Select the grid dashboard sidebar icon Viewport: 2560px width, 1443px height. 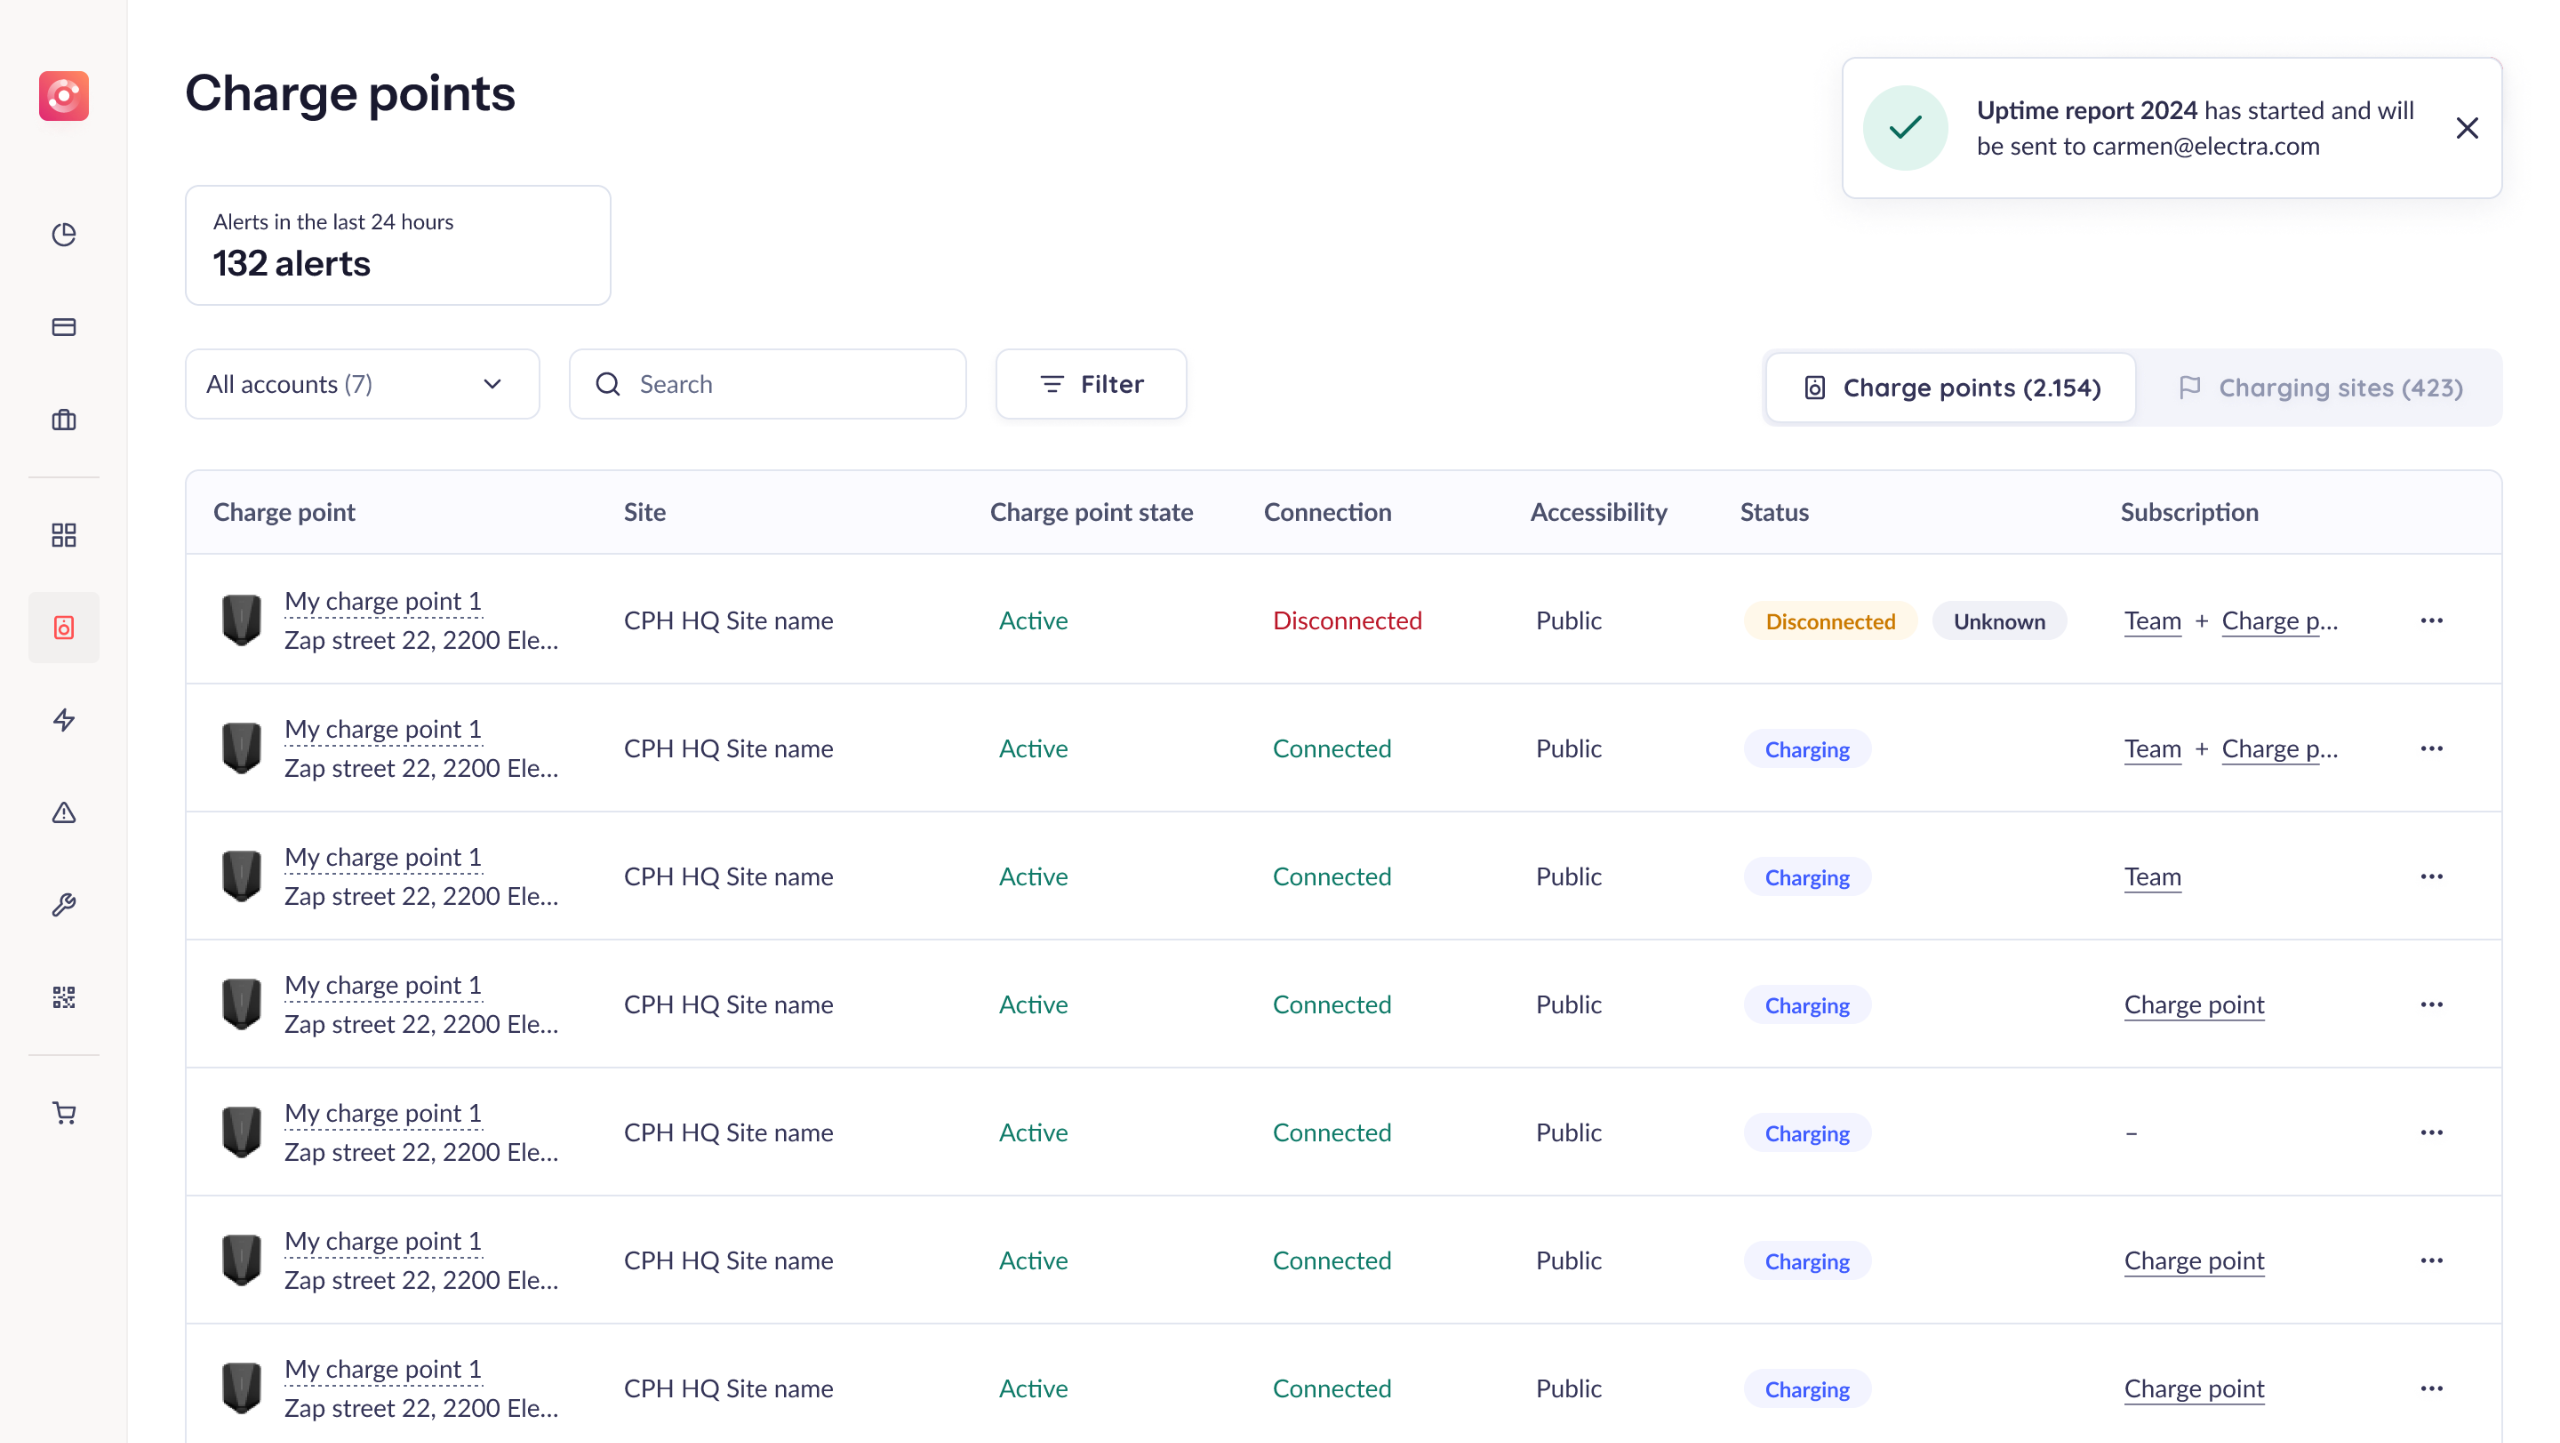pyautogui.click(x=64, y=535)
